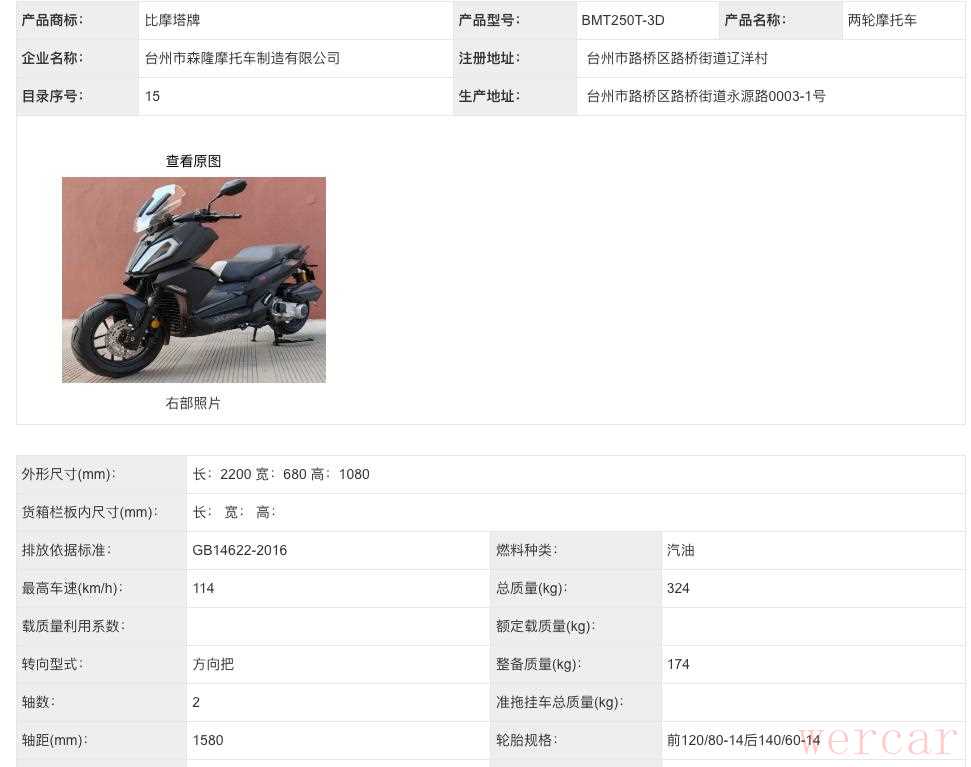The image size is (971, 767).
Task: Click the 外形尺寸(mm) label
Action: click(68, 474)
